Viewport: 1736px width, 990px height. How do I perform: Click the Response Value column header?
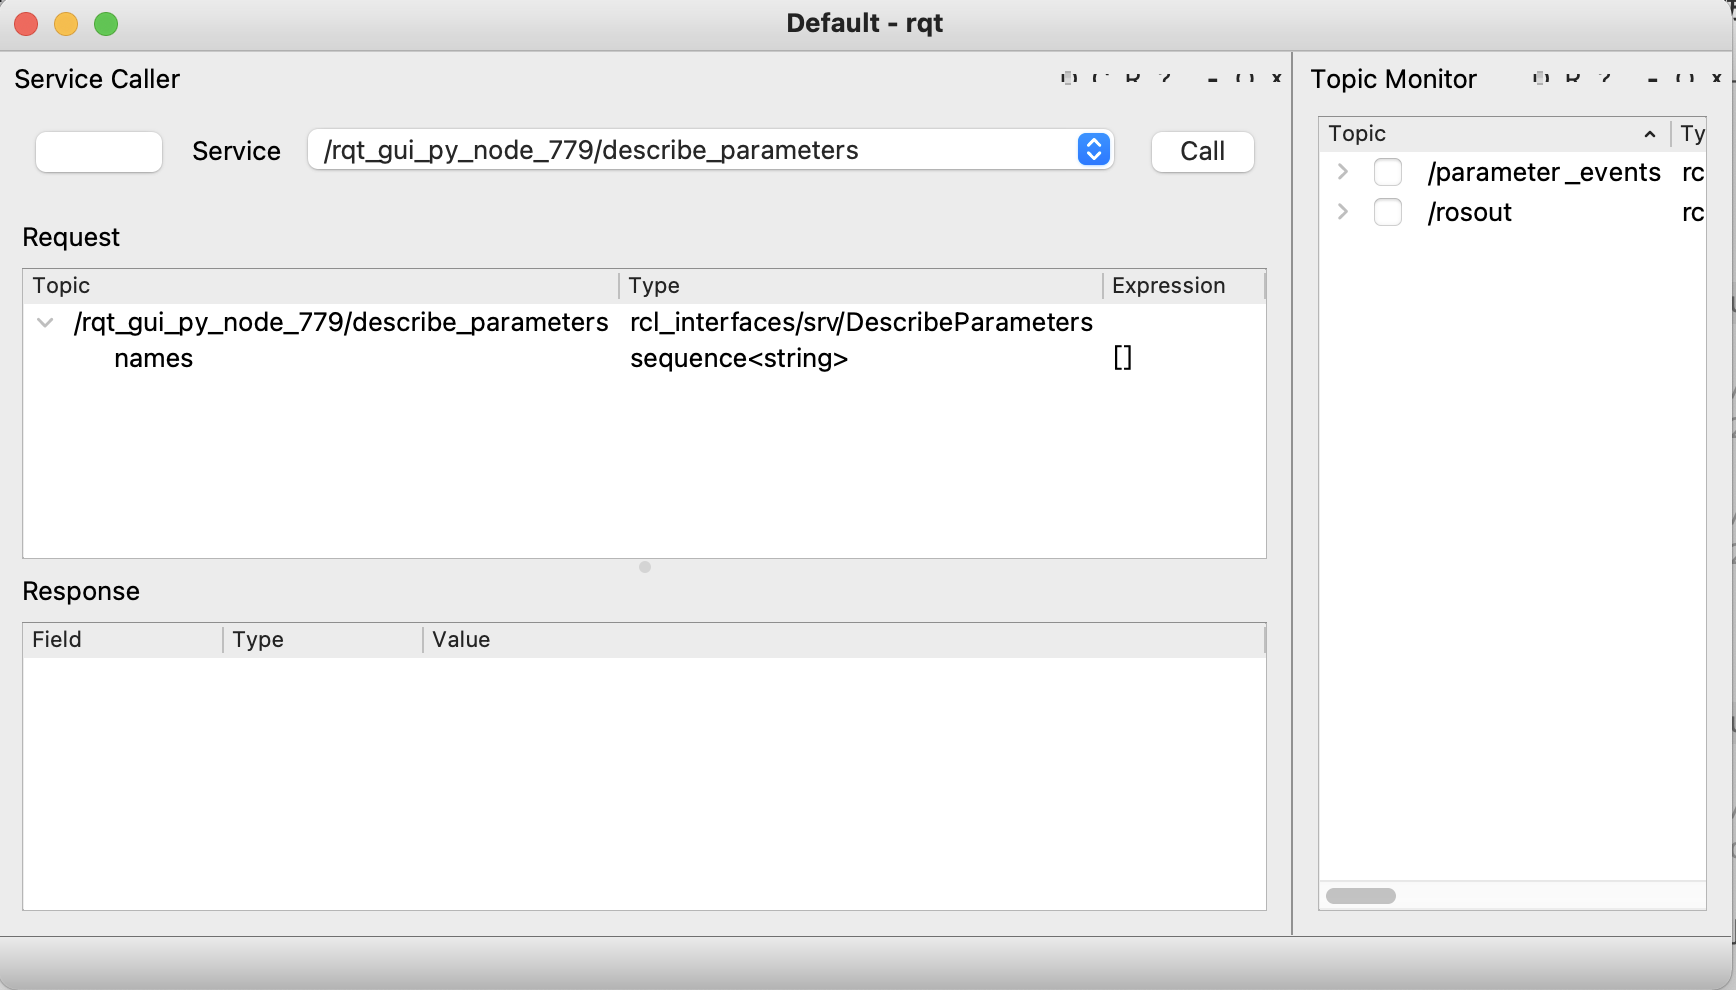click(844, 639)
